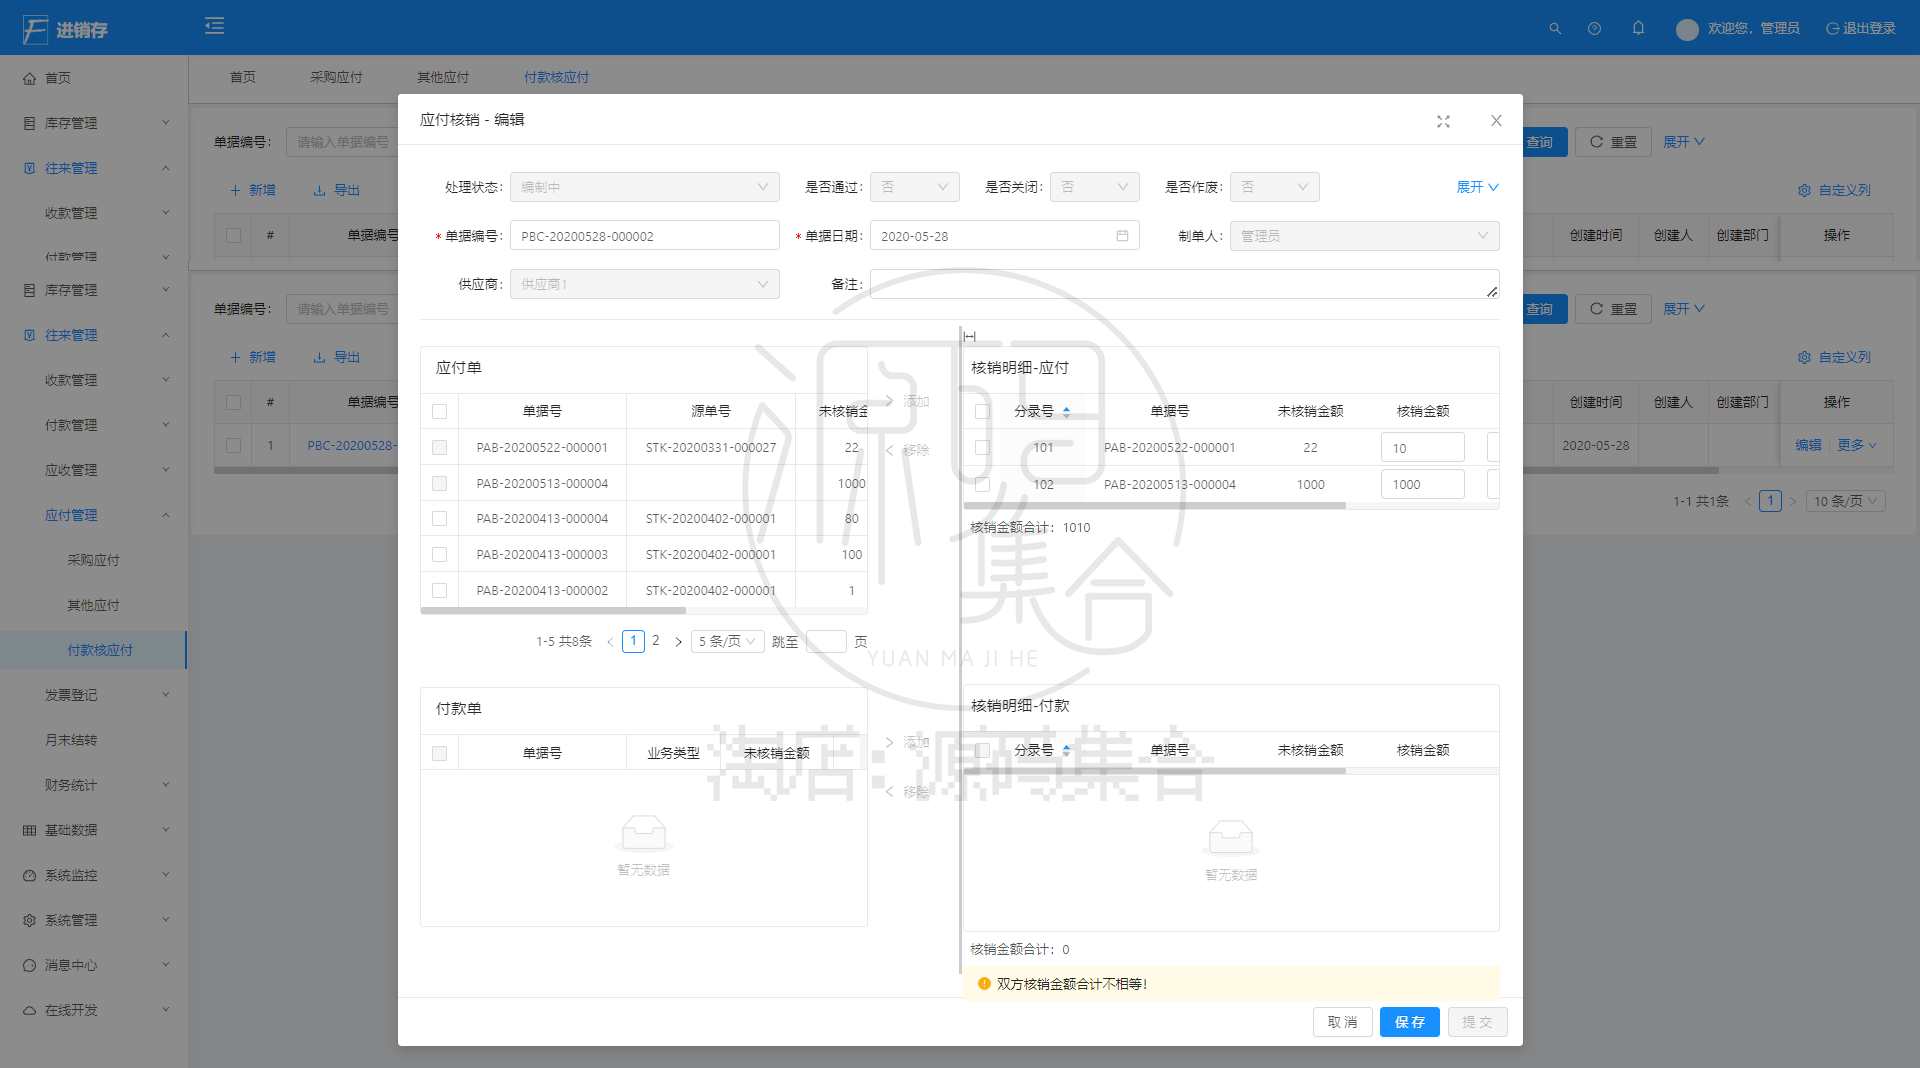Toggle select-all checkbox in 付款单 header
The height and width of the screenshot is (1068, 1920).
(439, 753)
